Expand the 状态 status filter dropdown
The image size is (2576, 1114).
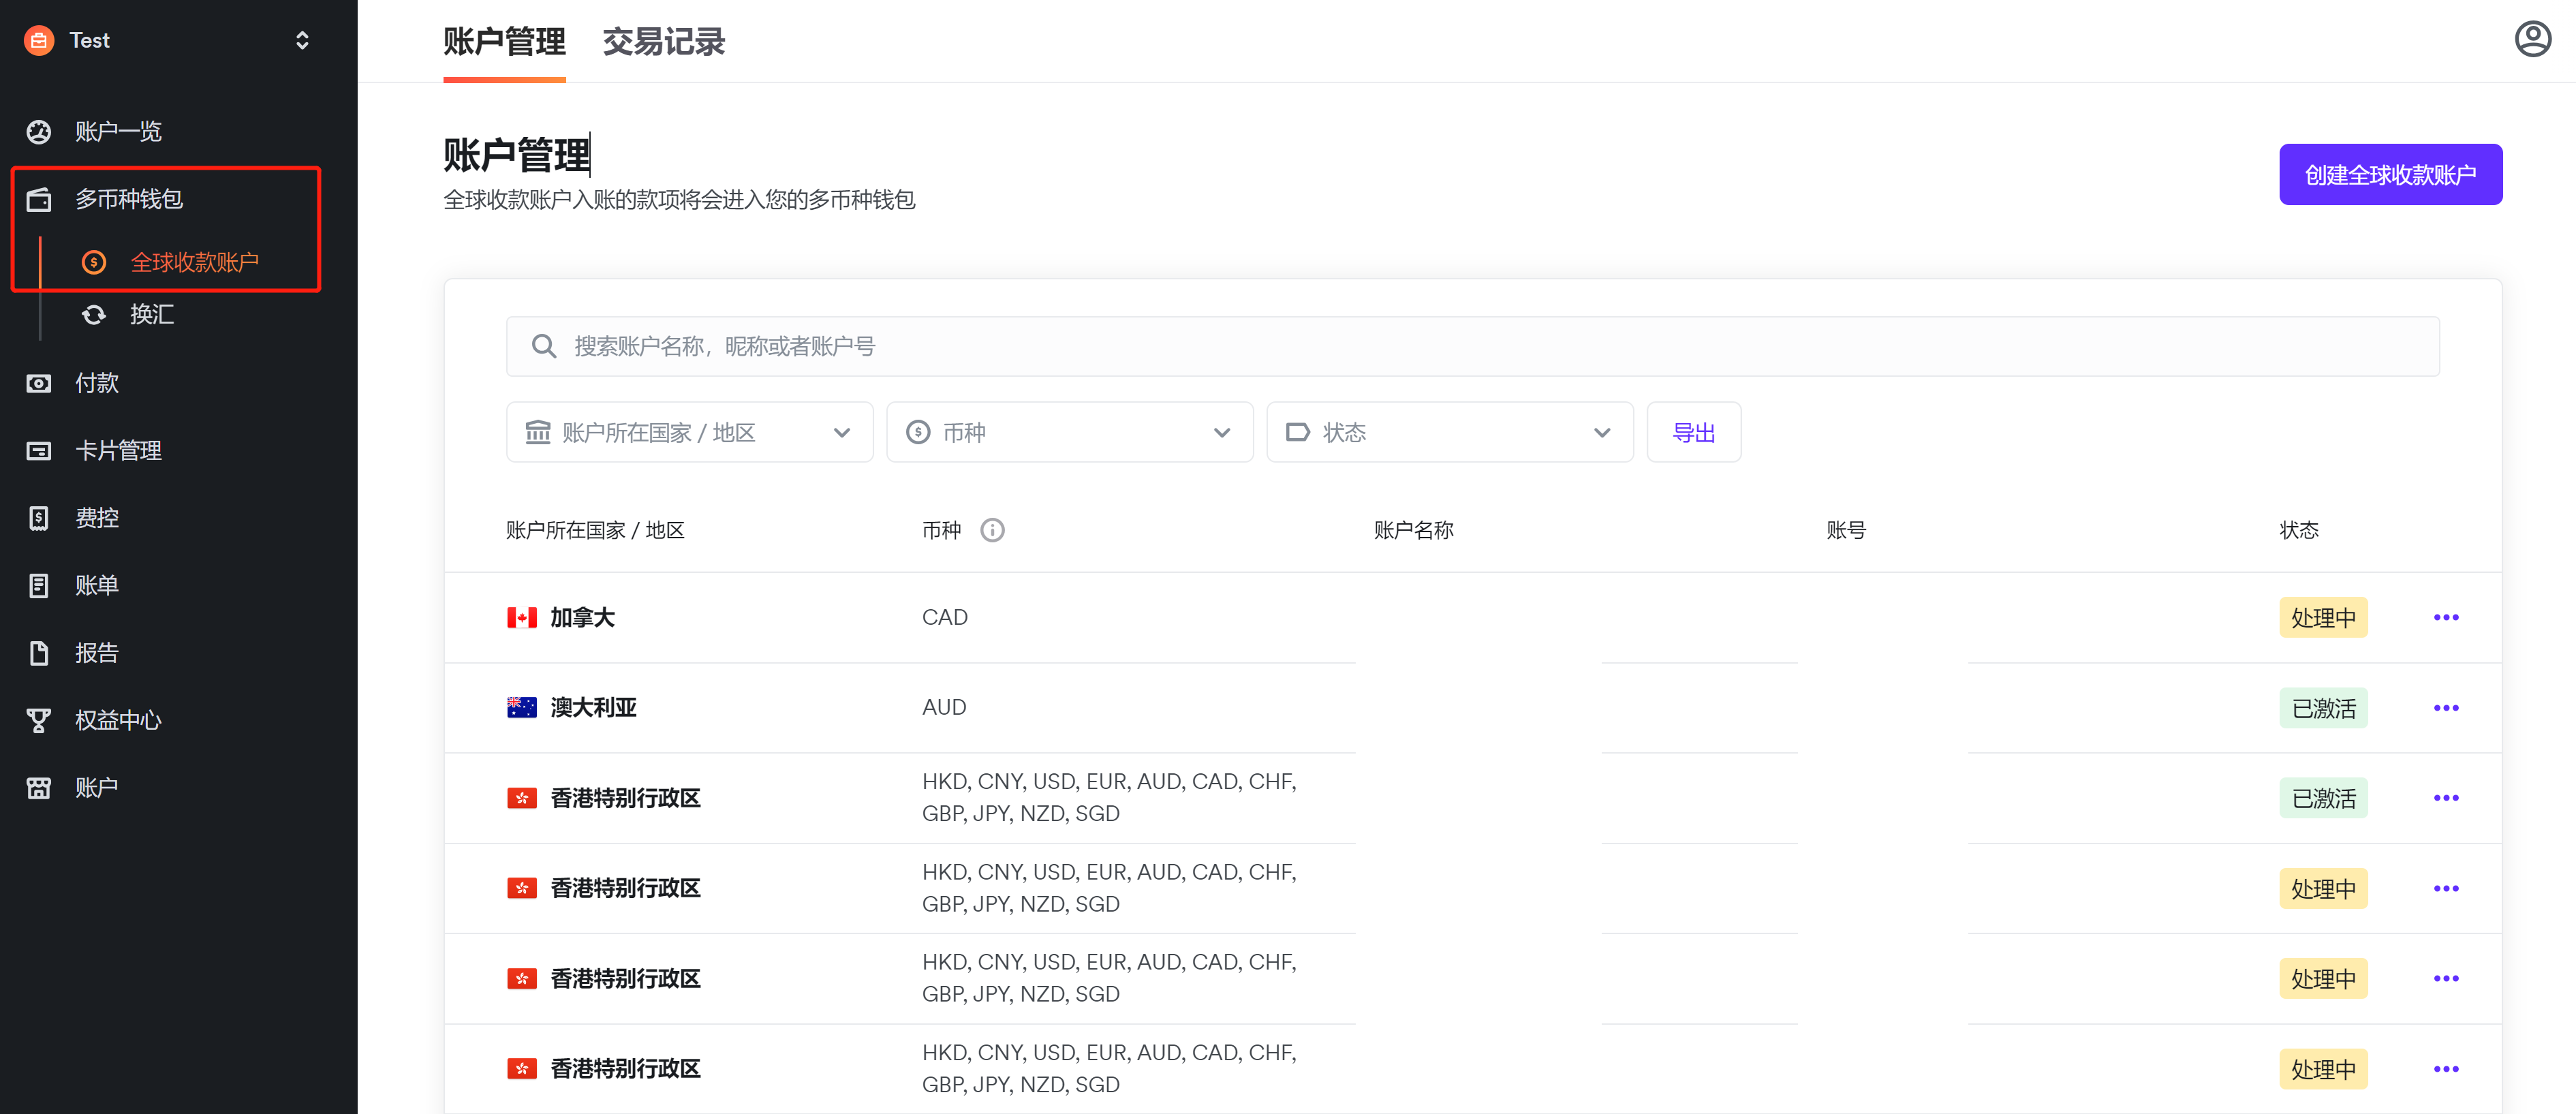pos(1449,432)
